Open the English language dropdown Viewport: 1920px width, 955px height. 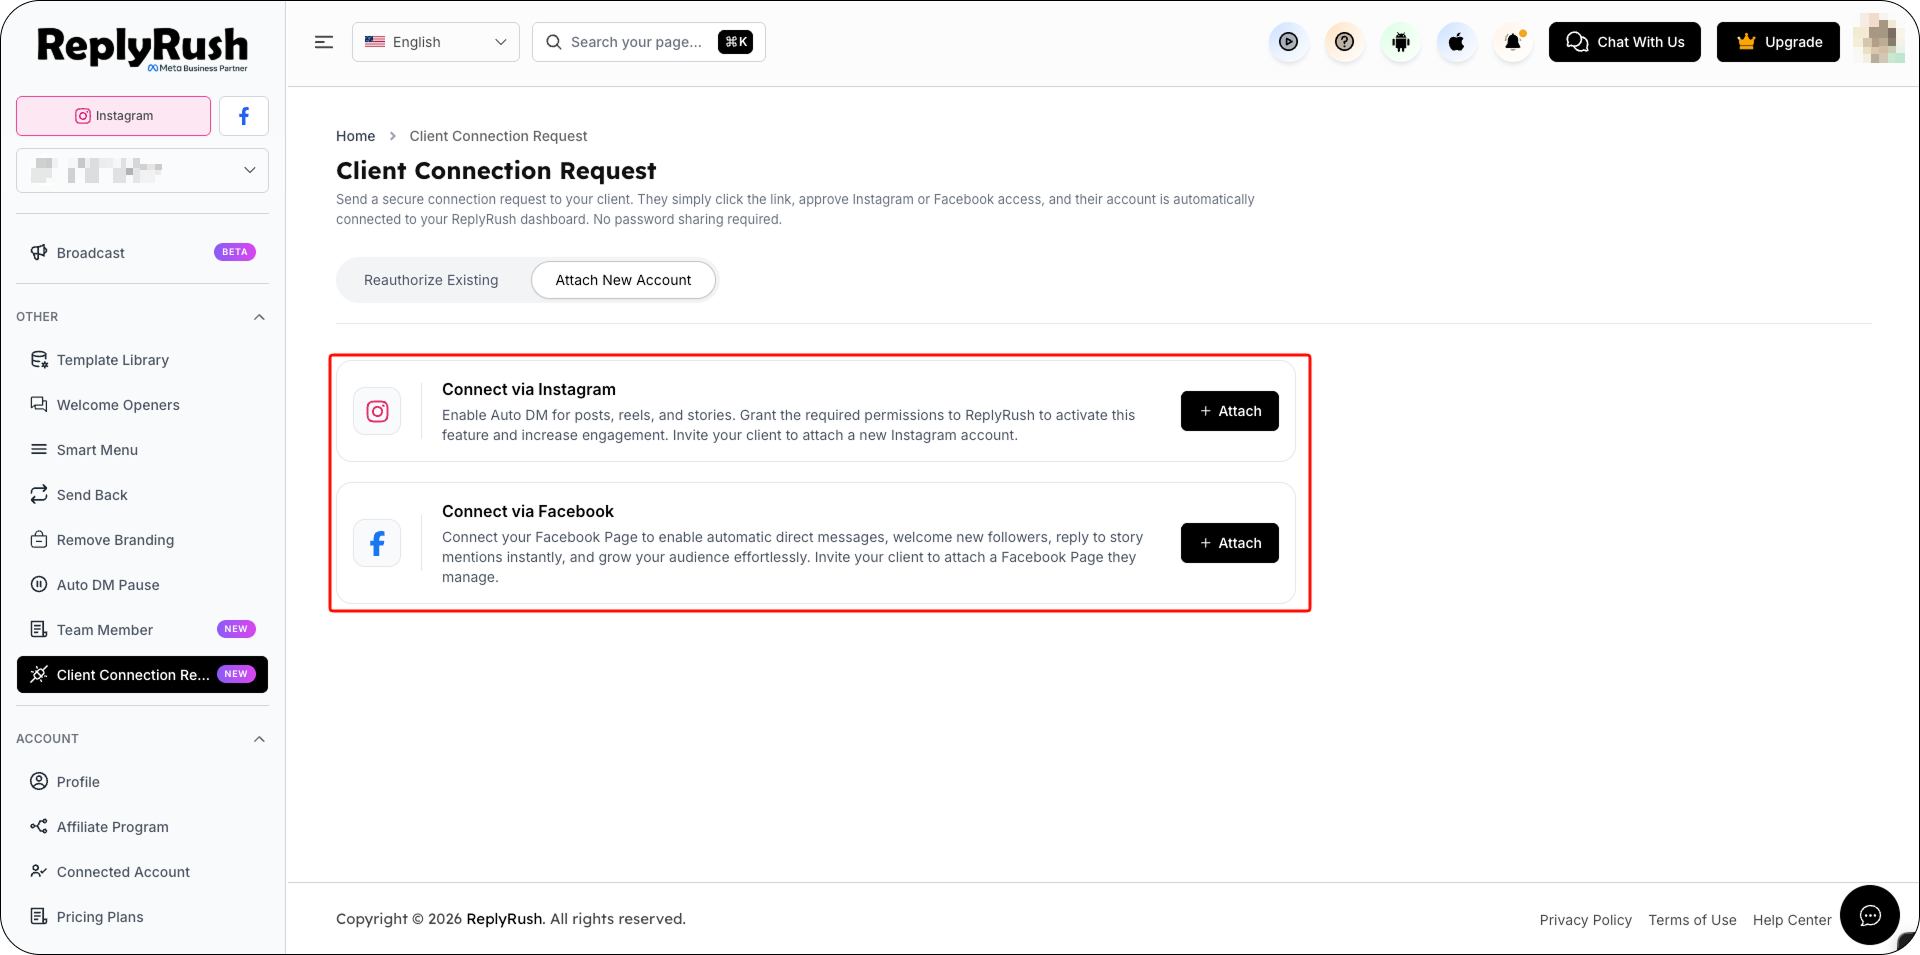(436, 42)
